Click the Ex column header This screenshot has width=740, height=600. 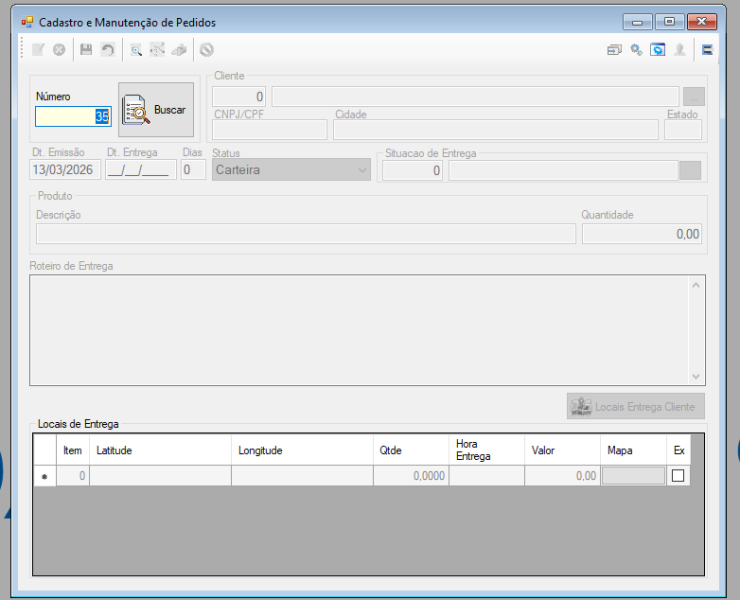pyautogui.click(x=679, y=450)
